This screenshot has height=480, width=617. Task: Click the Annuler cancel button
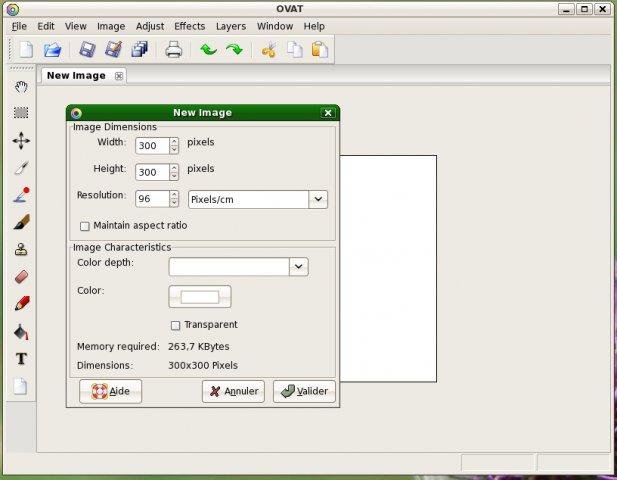(x=233, y=391)
